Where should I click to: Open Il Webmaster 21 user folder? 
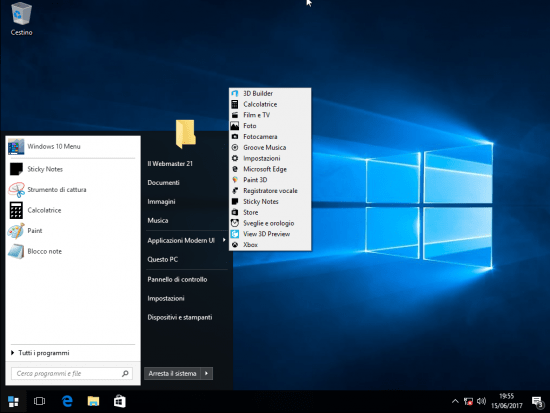[170, 164]
